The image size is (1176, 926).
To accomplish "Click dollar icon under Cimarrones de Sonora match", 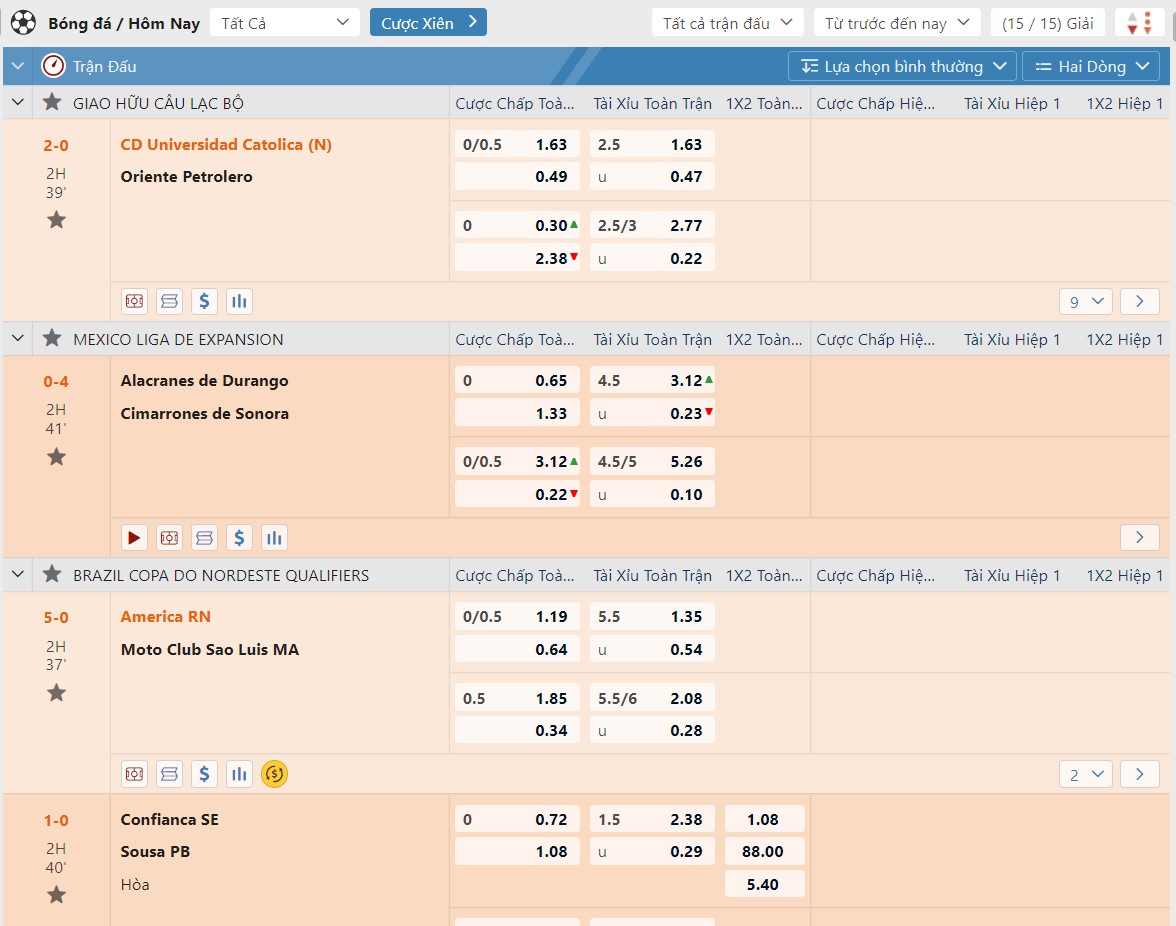I will click(x=239, y=538).
